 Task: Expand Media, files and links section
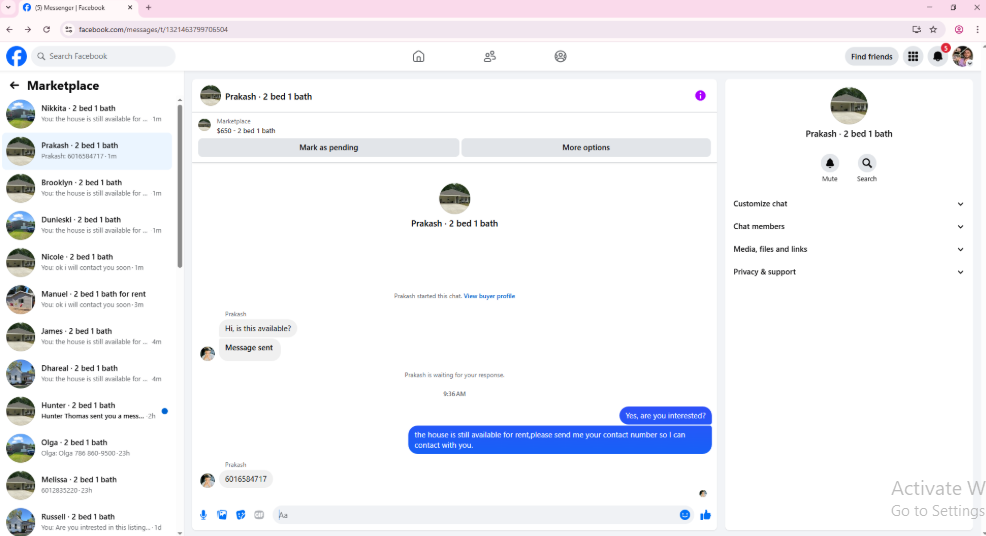pos(848,249)
